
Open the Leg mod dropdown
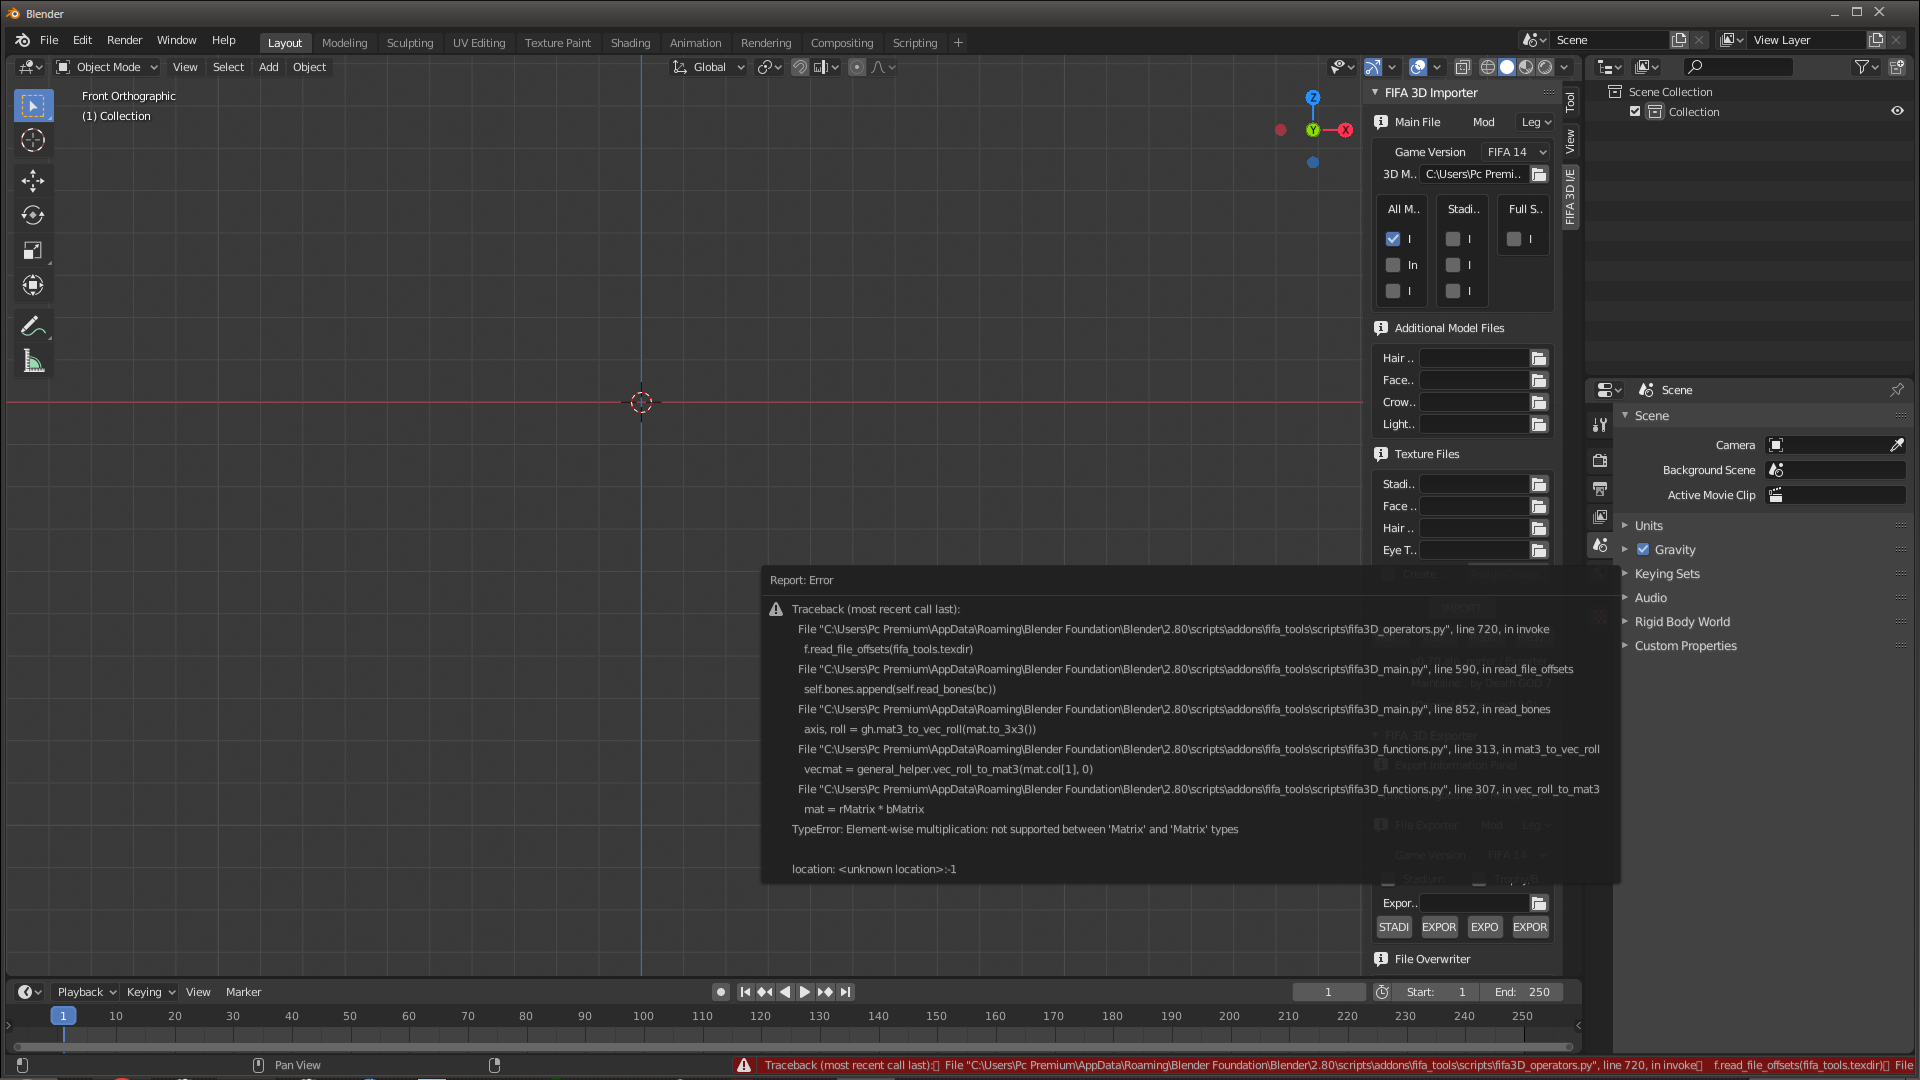(x=1536, y=122)
